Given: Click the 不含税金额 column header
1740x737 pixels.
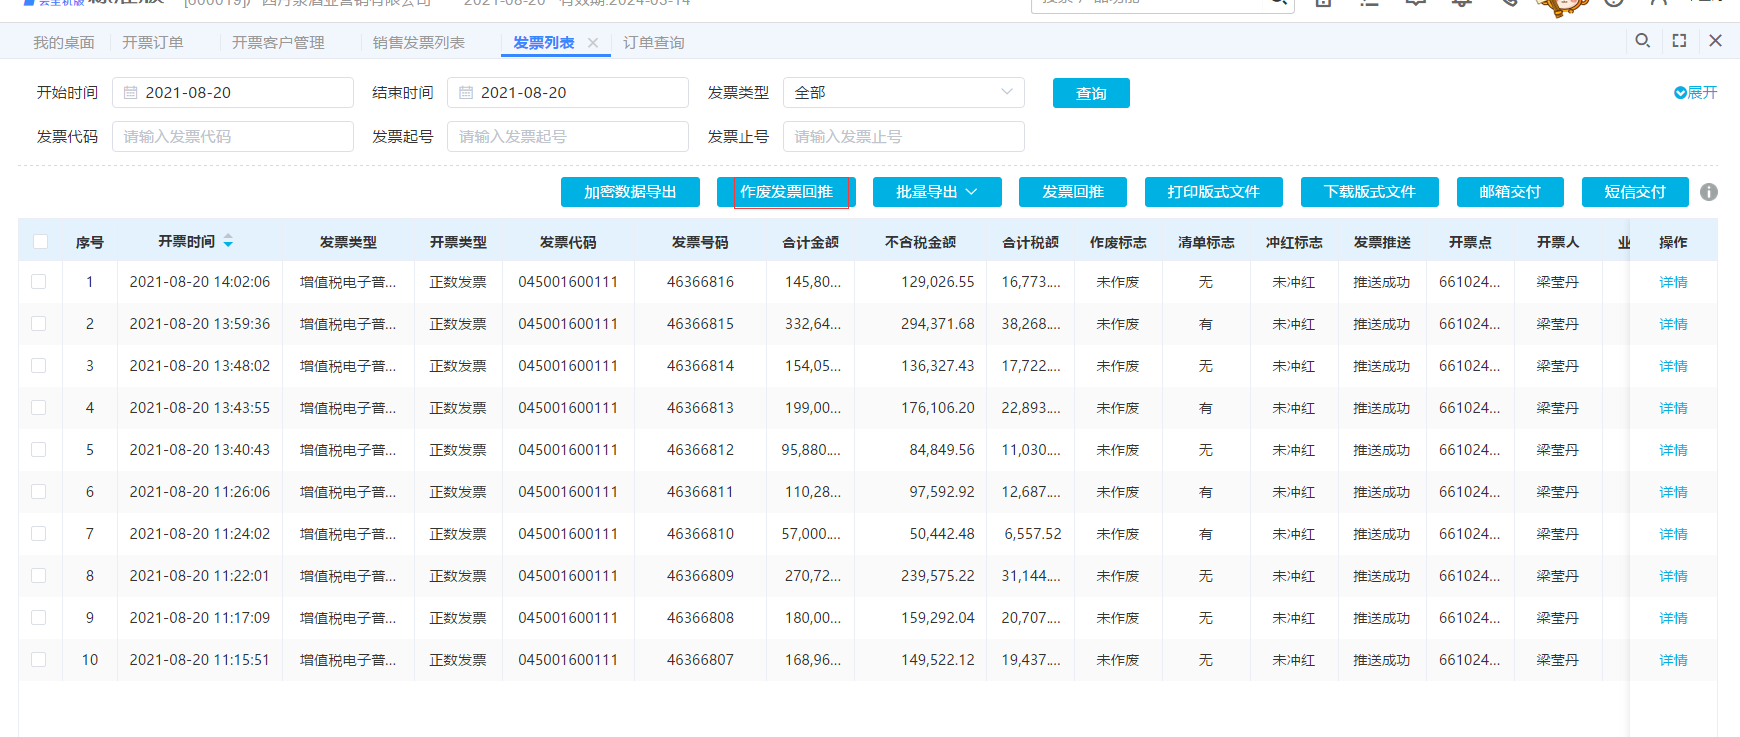Looking at the screenshot, I should [921, 242].
